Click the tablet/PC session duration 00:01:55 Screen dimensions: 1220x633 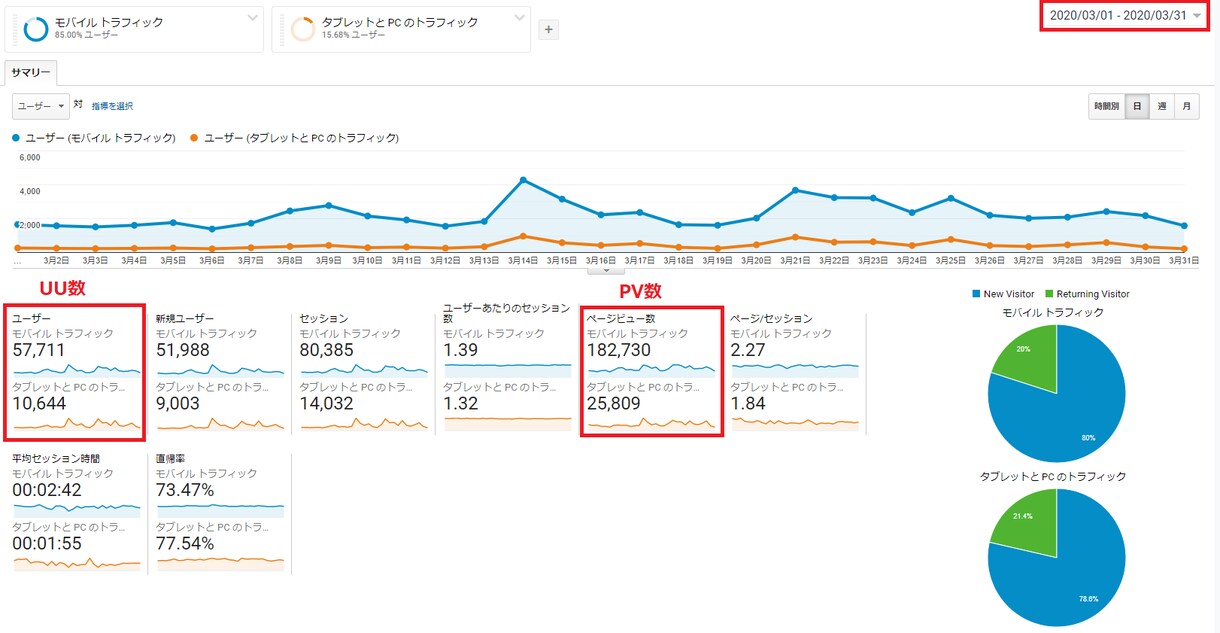tap(46, 544)
